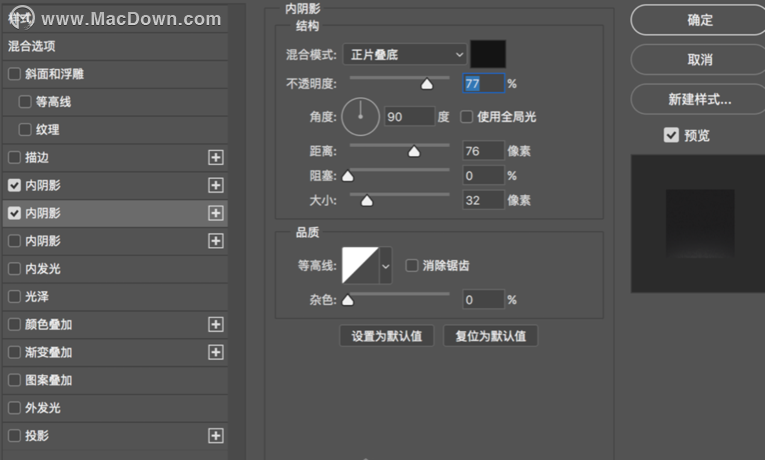
Task: Open contour picker dropdown arrow
Action: (385, 266)
